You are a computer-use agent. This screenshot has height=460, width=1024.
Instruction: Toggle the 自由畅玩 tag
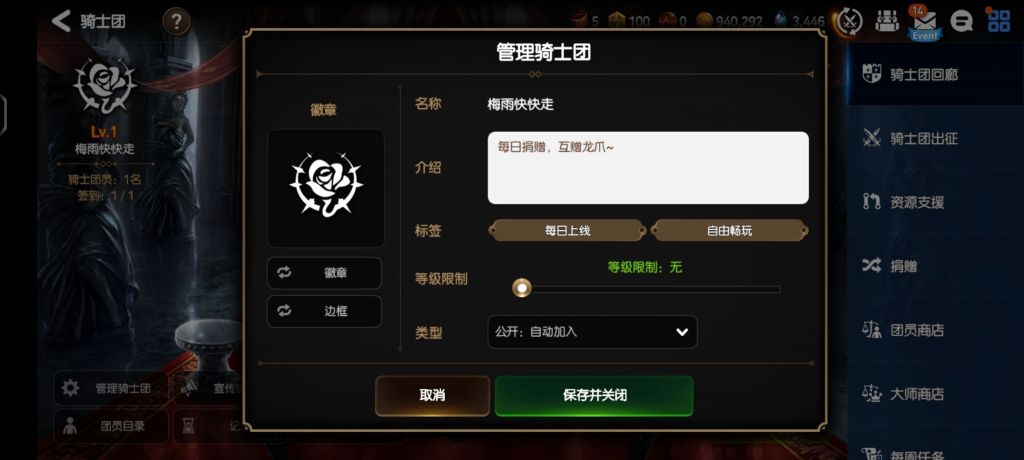pos(729,231)
